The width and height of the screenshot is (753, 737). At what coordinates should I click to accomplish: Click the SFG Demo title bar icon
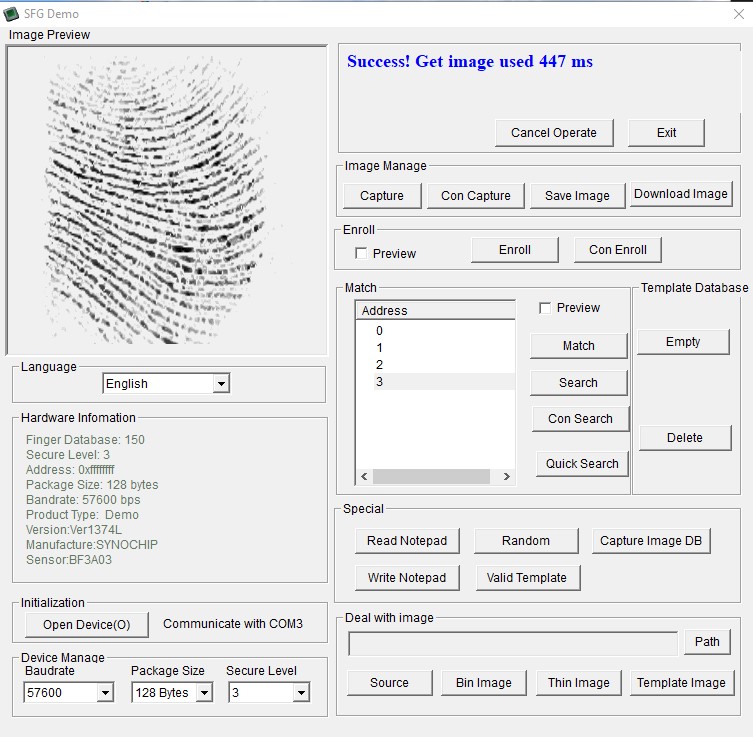12,13
